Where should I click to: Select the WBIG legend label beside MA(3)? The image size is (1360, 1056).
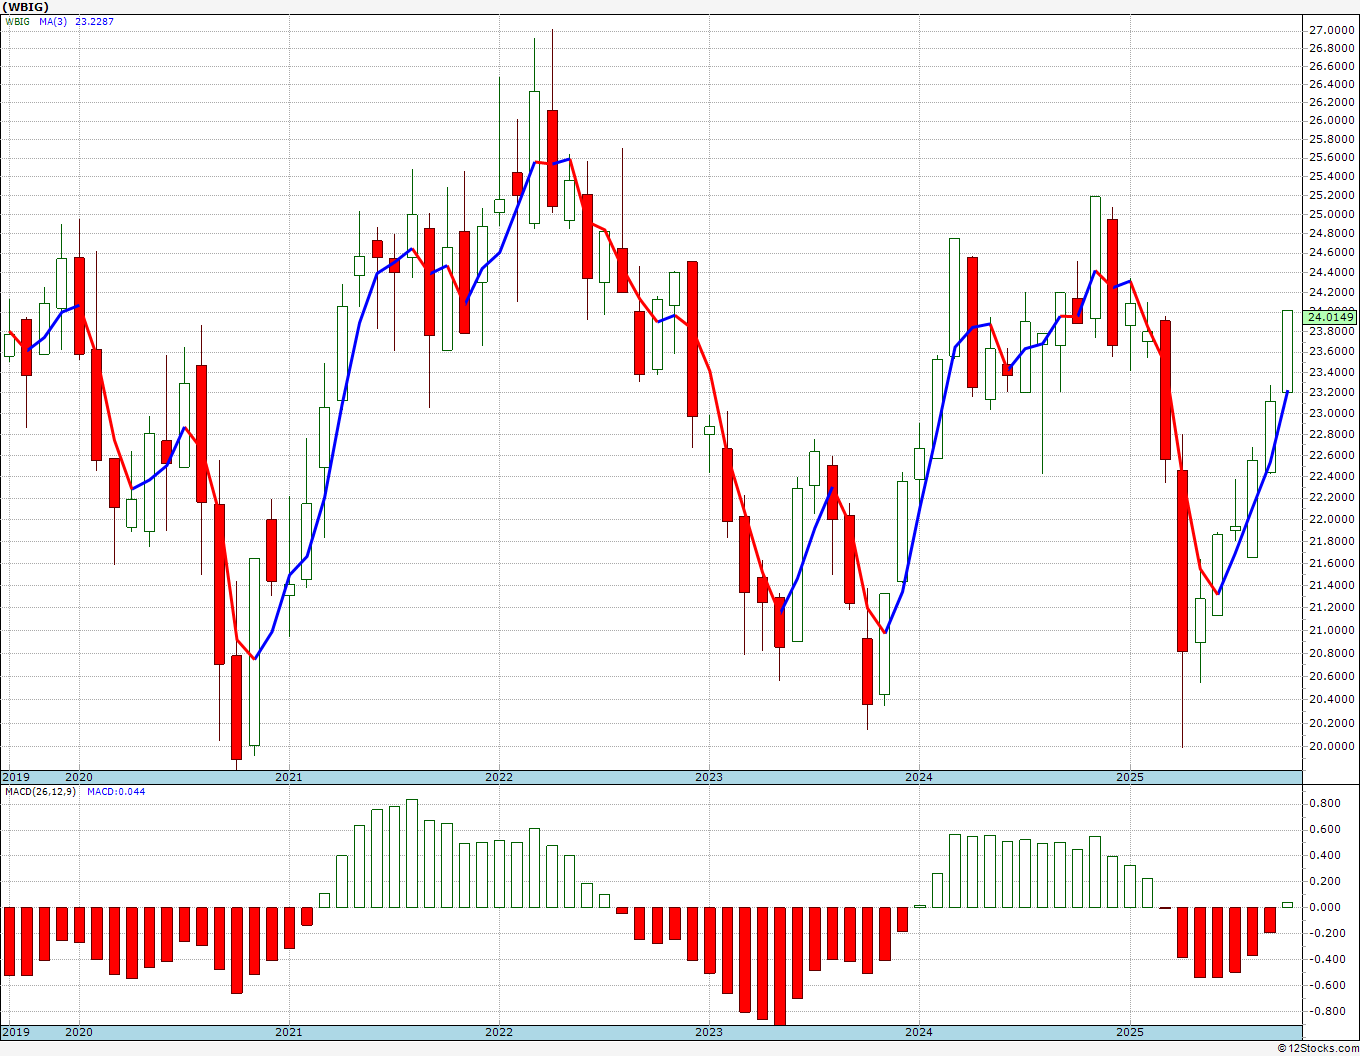[17, 21]
